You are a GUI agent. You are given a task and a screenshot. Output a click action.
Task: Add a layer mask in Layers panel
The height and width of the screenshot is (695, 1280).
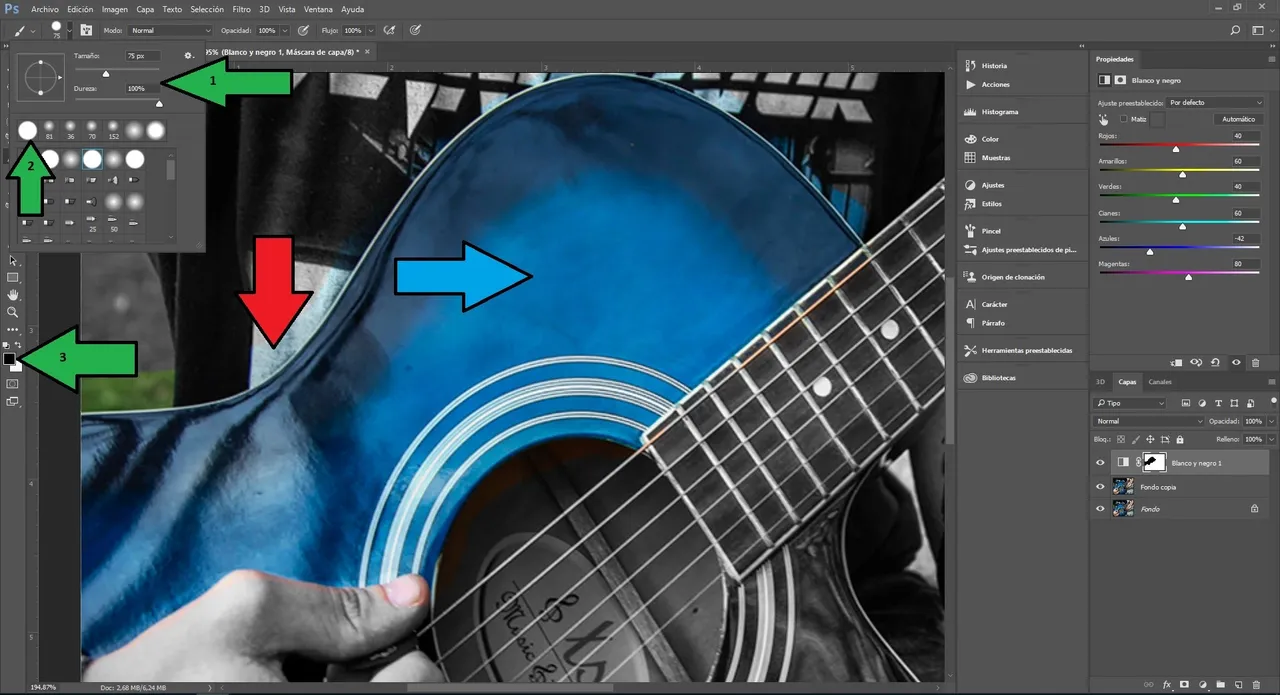[x=1184, y=684]
